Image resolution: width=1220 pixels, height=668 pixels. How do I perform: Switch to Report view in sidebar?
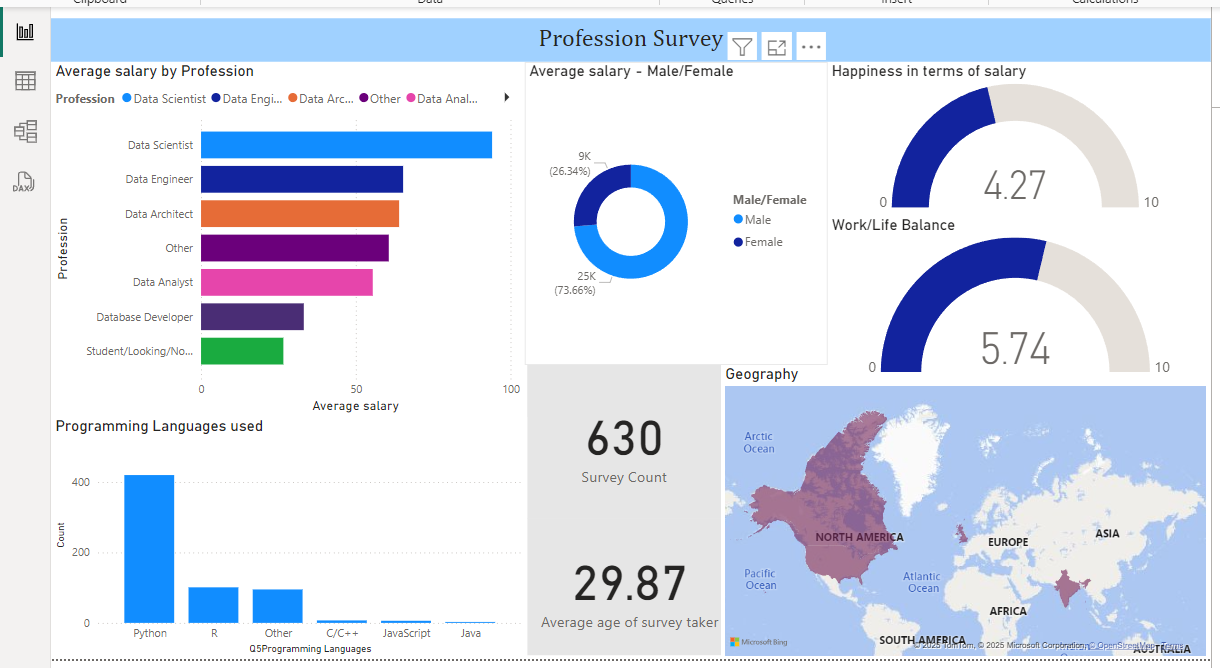point(25,32)
